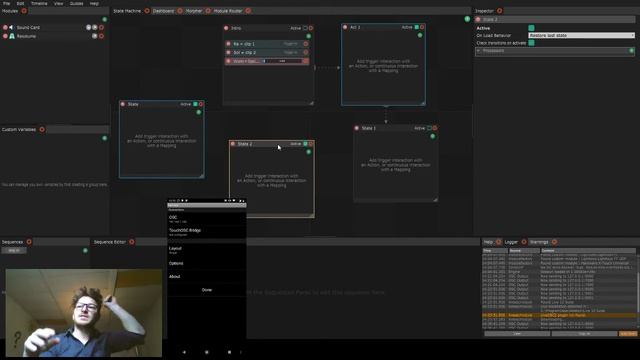Add a custom variable group
Image resolution: width=640 pixels, height=360 pixels.
point(104,138)
